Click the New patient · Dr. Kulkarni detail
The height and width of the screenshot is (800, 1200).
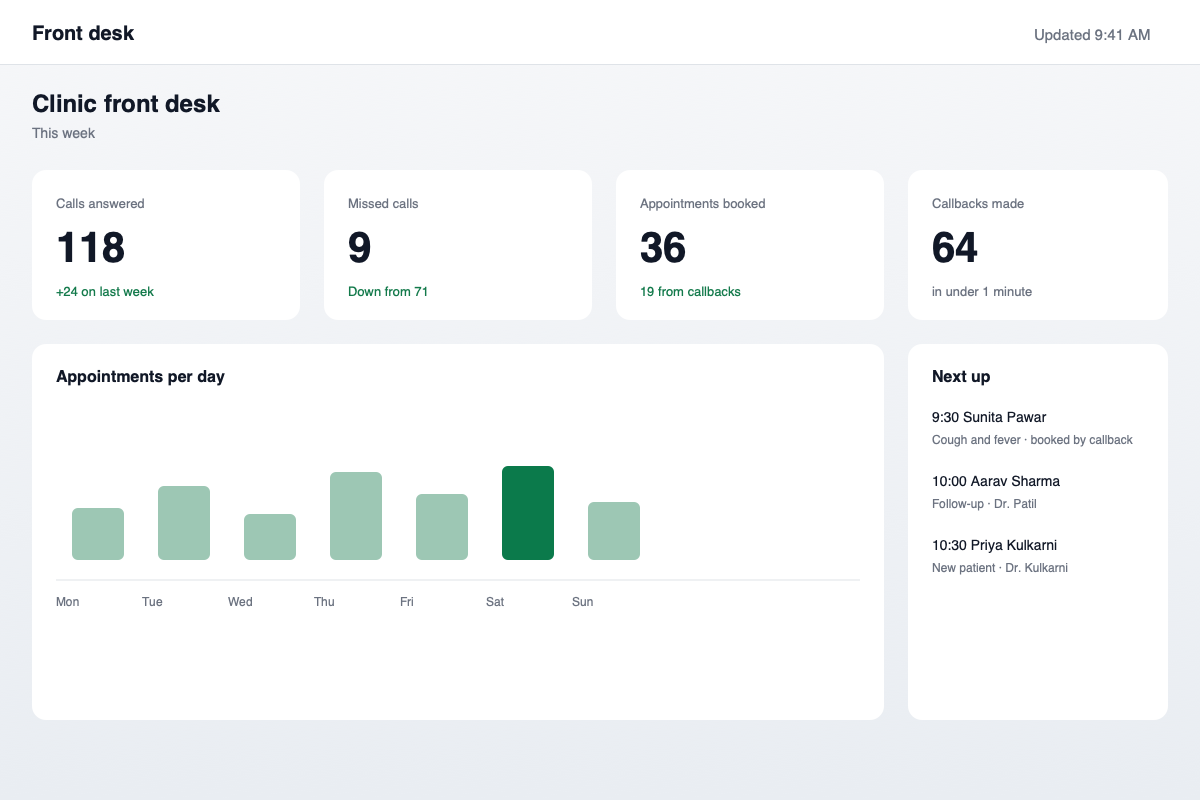pyautogui.click(x=1000, y=568)
